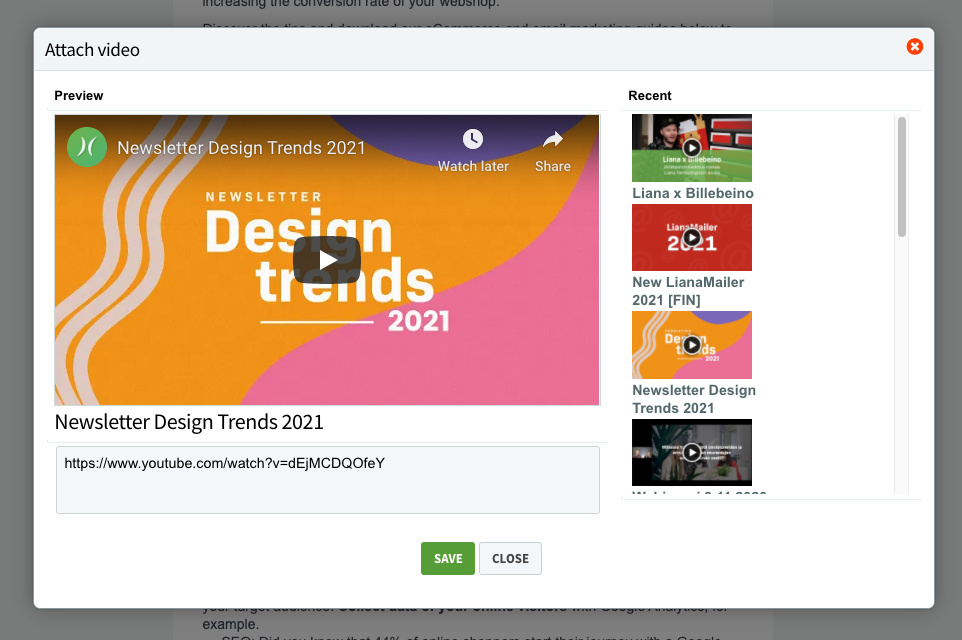This screenshot has width=962, height=640.
Task: Open the video title link in preview player
Action: (x=241, y=148)
